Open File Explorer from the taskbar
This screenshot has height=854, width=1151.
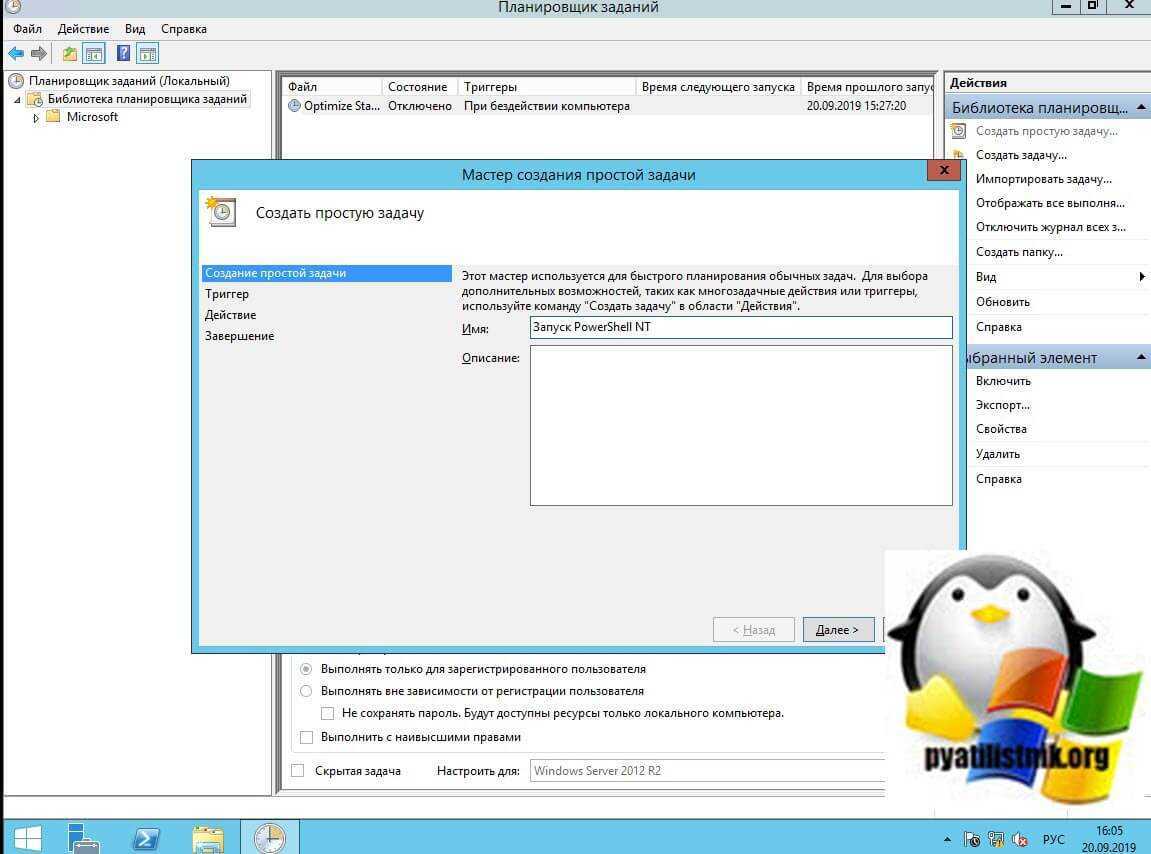[208, 836]
